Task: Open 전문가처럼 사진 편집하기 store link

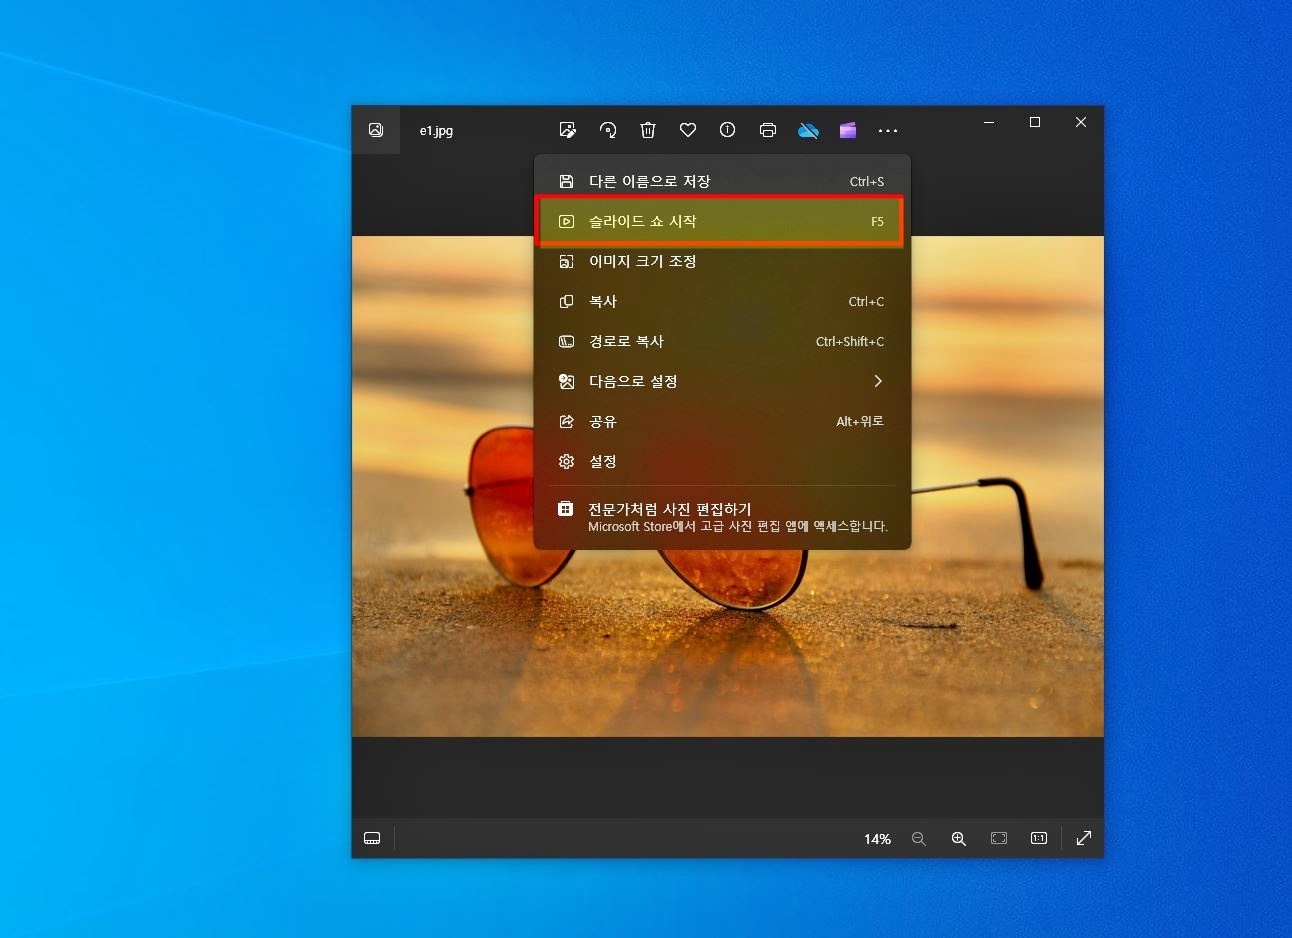Action: pos(722,517)
